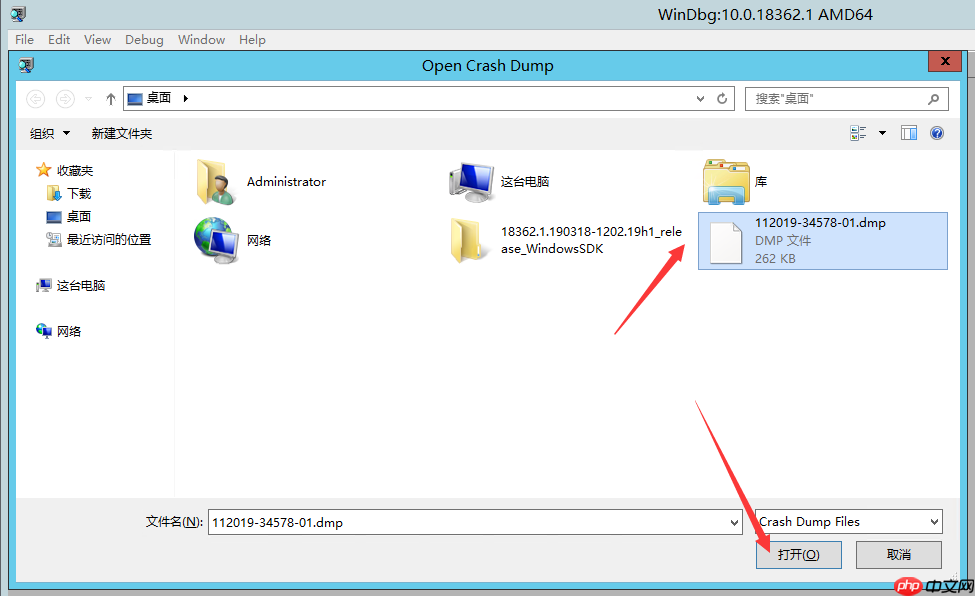Open the Window menu
975x596 pixels.
[201, 40]
